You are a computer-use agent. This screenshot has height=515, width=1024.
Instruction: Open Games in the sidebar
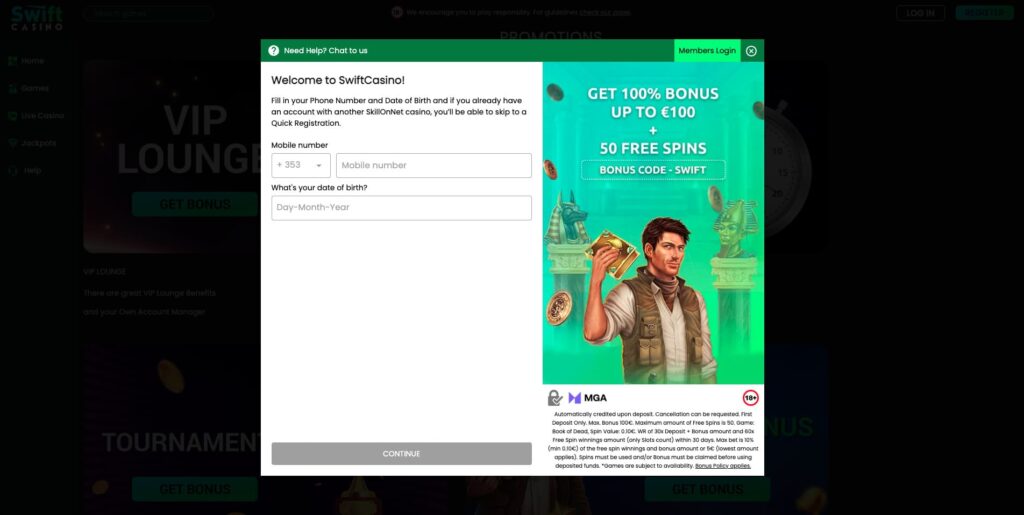[x=35, y=88]
